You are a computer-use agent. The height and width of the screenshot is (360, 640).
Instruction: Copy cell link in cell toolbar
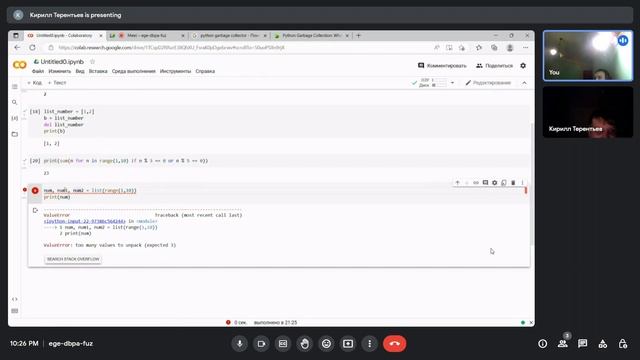coord(476,182)
